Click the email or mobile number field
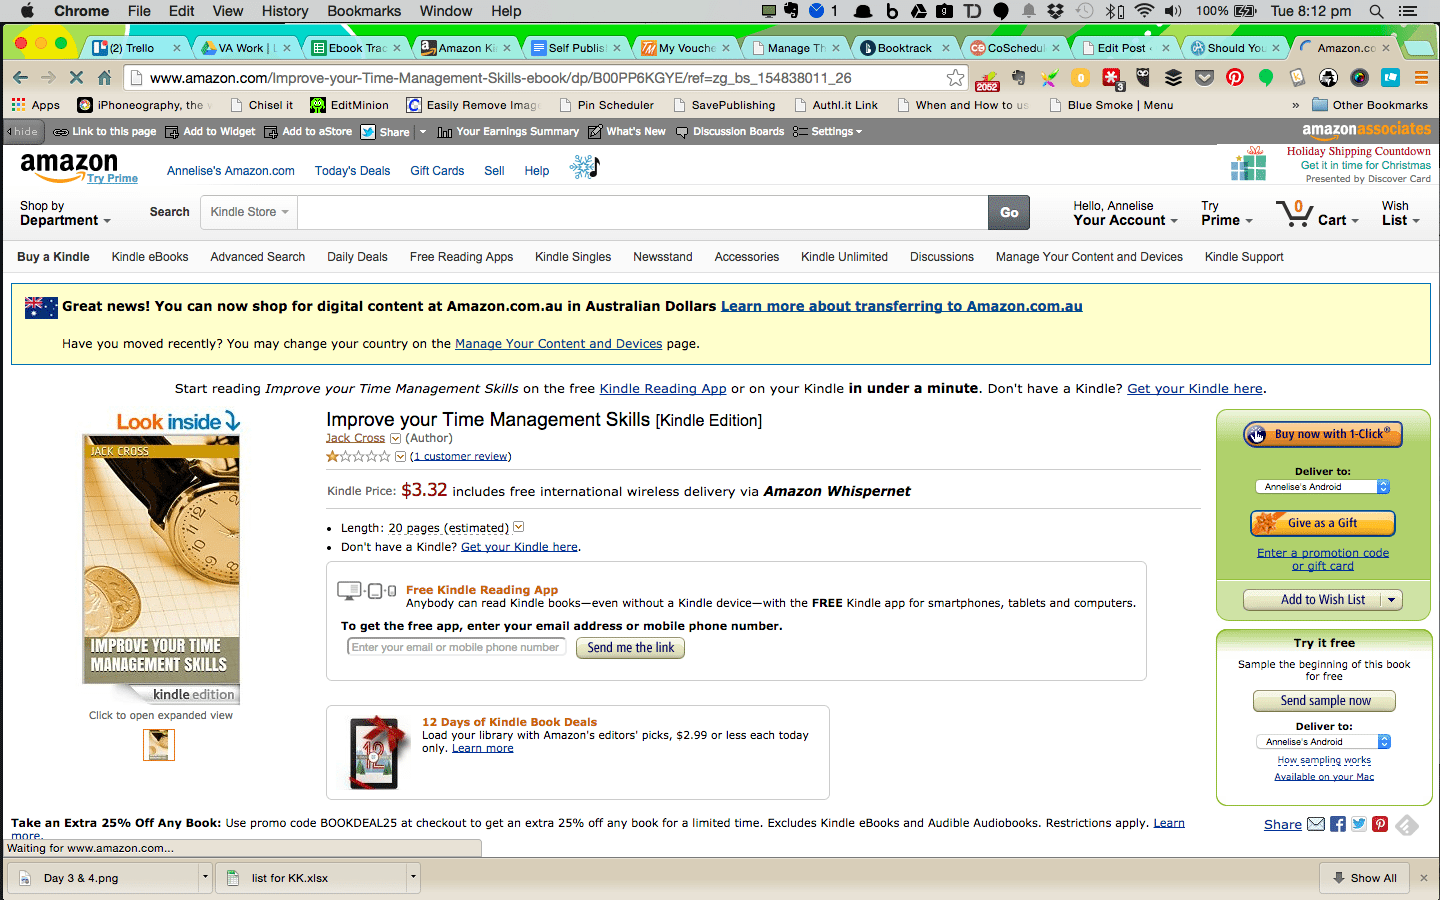Viewport: 1440px width, 900px height. [457, 647]
